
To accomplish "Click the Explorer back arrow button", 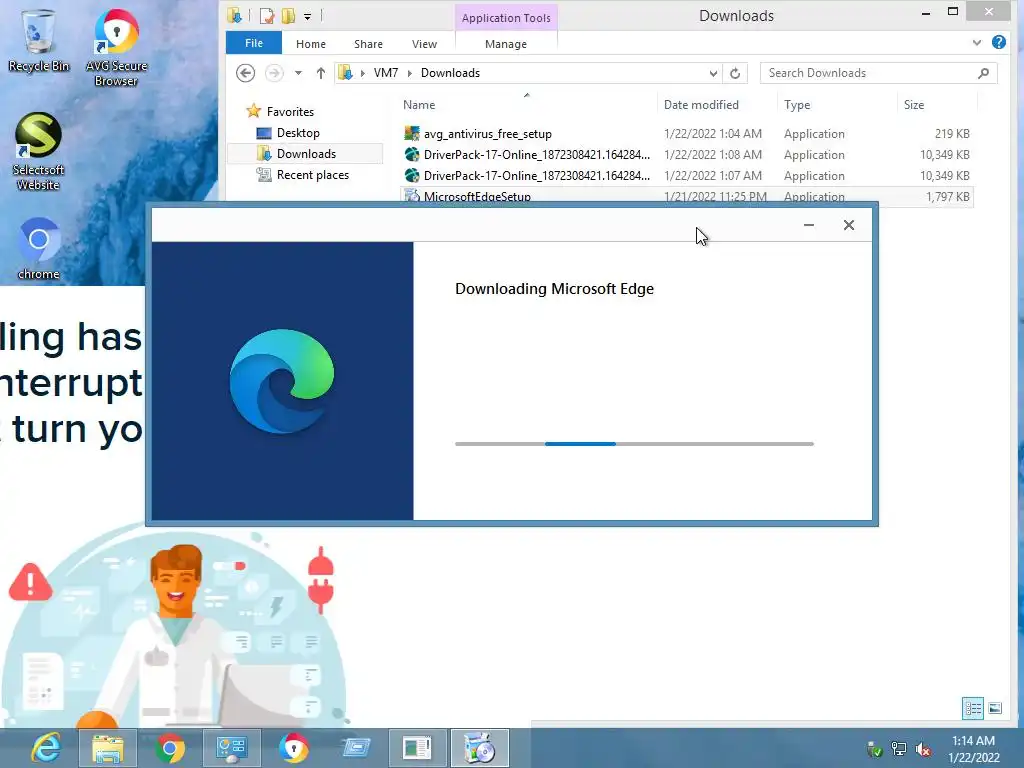I will pos(246,73).
